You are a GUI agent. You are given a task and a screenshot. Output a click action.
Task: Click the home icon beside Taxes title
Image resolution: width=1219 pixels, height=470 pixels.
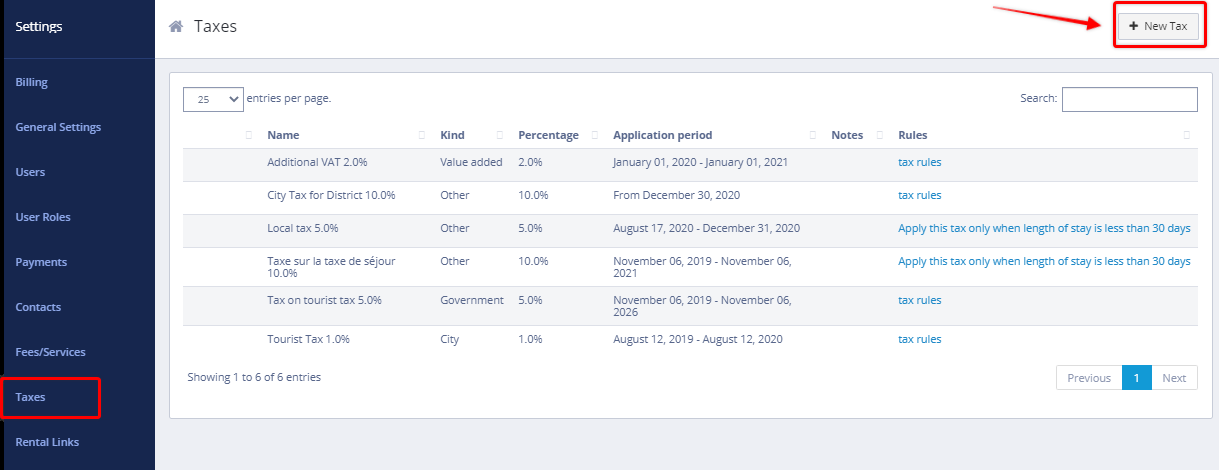176,27
